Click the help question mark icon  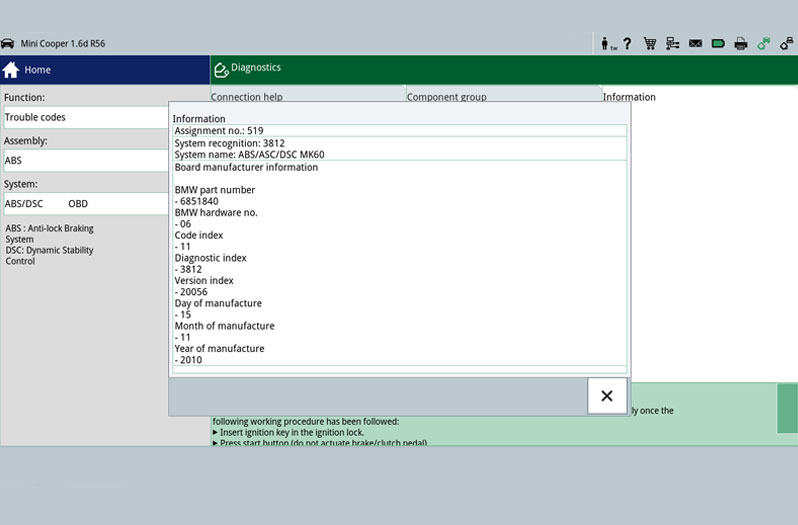(627, 44)
